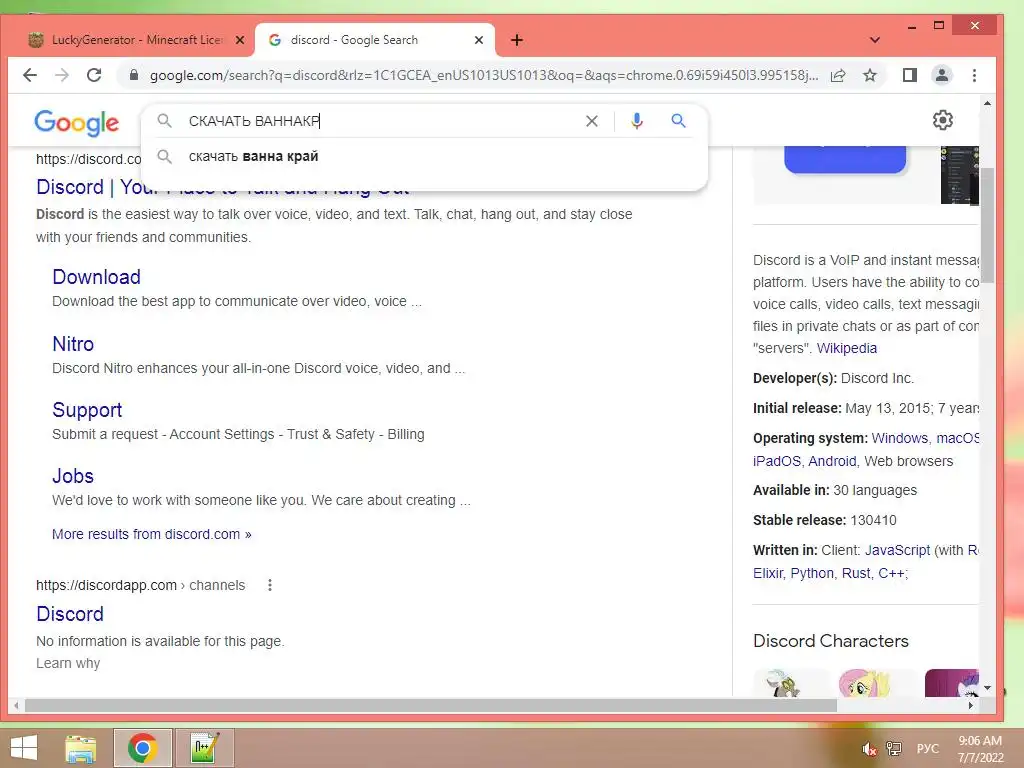The height and width of the screenshot is (768, 1024).
Task: Reload the page with the refresh icon
Action: (x=94, y=75)
